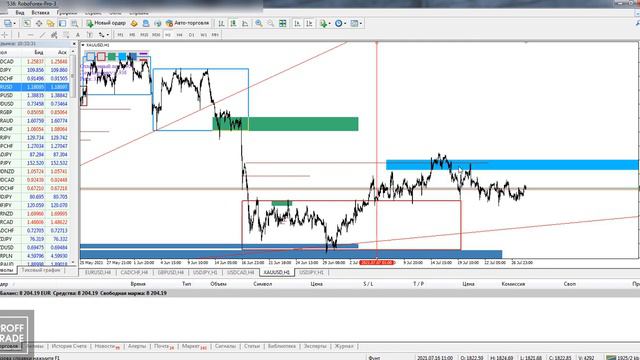Open the Журнал terminal tab

(x=344, y=346)
